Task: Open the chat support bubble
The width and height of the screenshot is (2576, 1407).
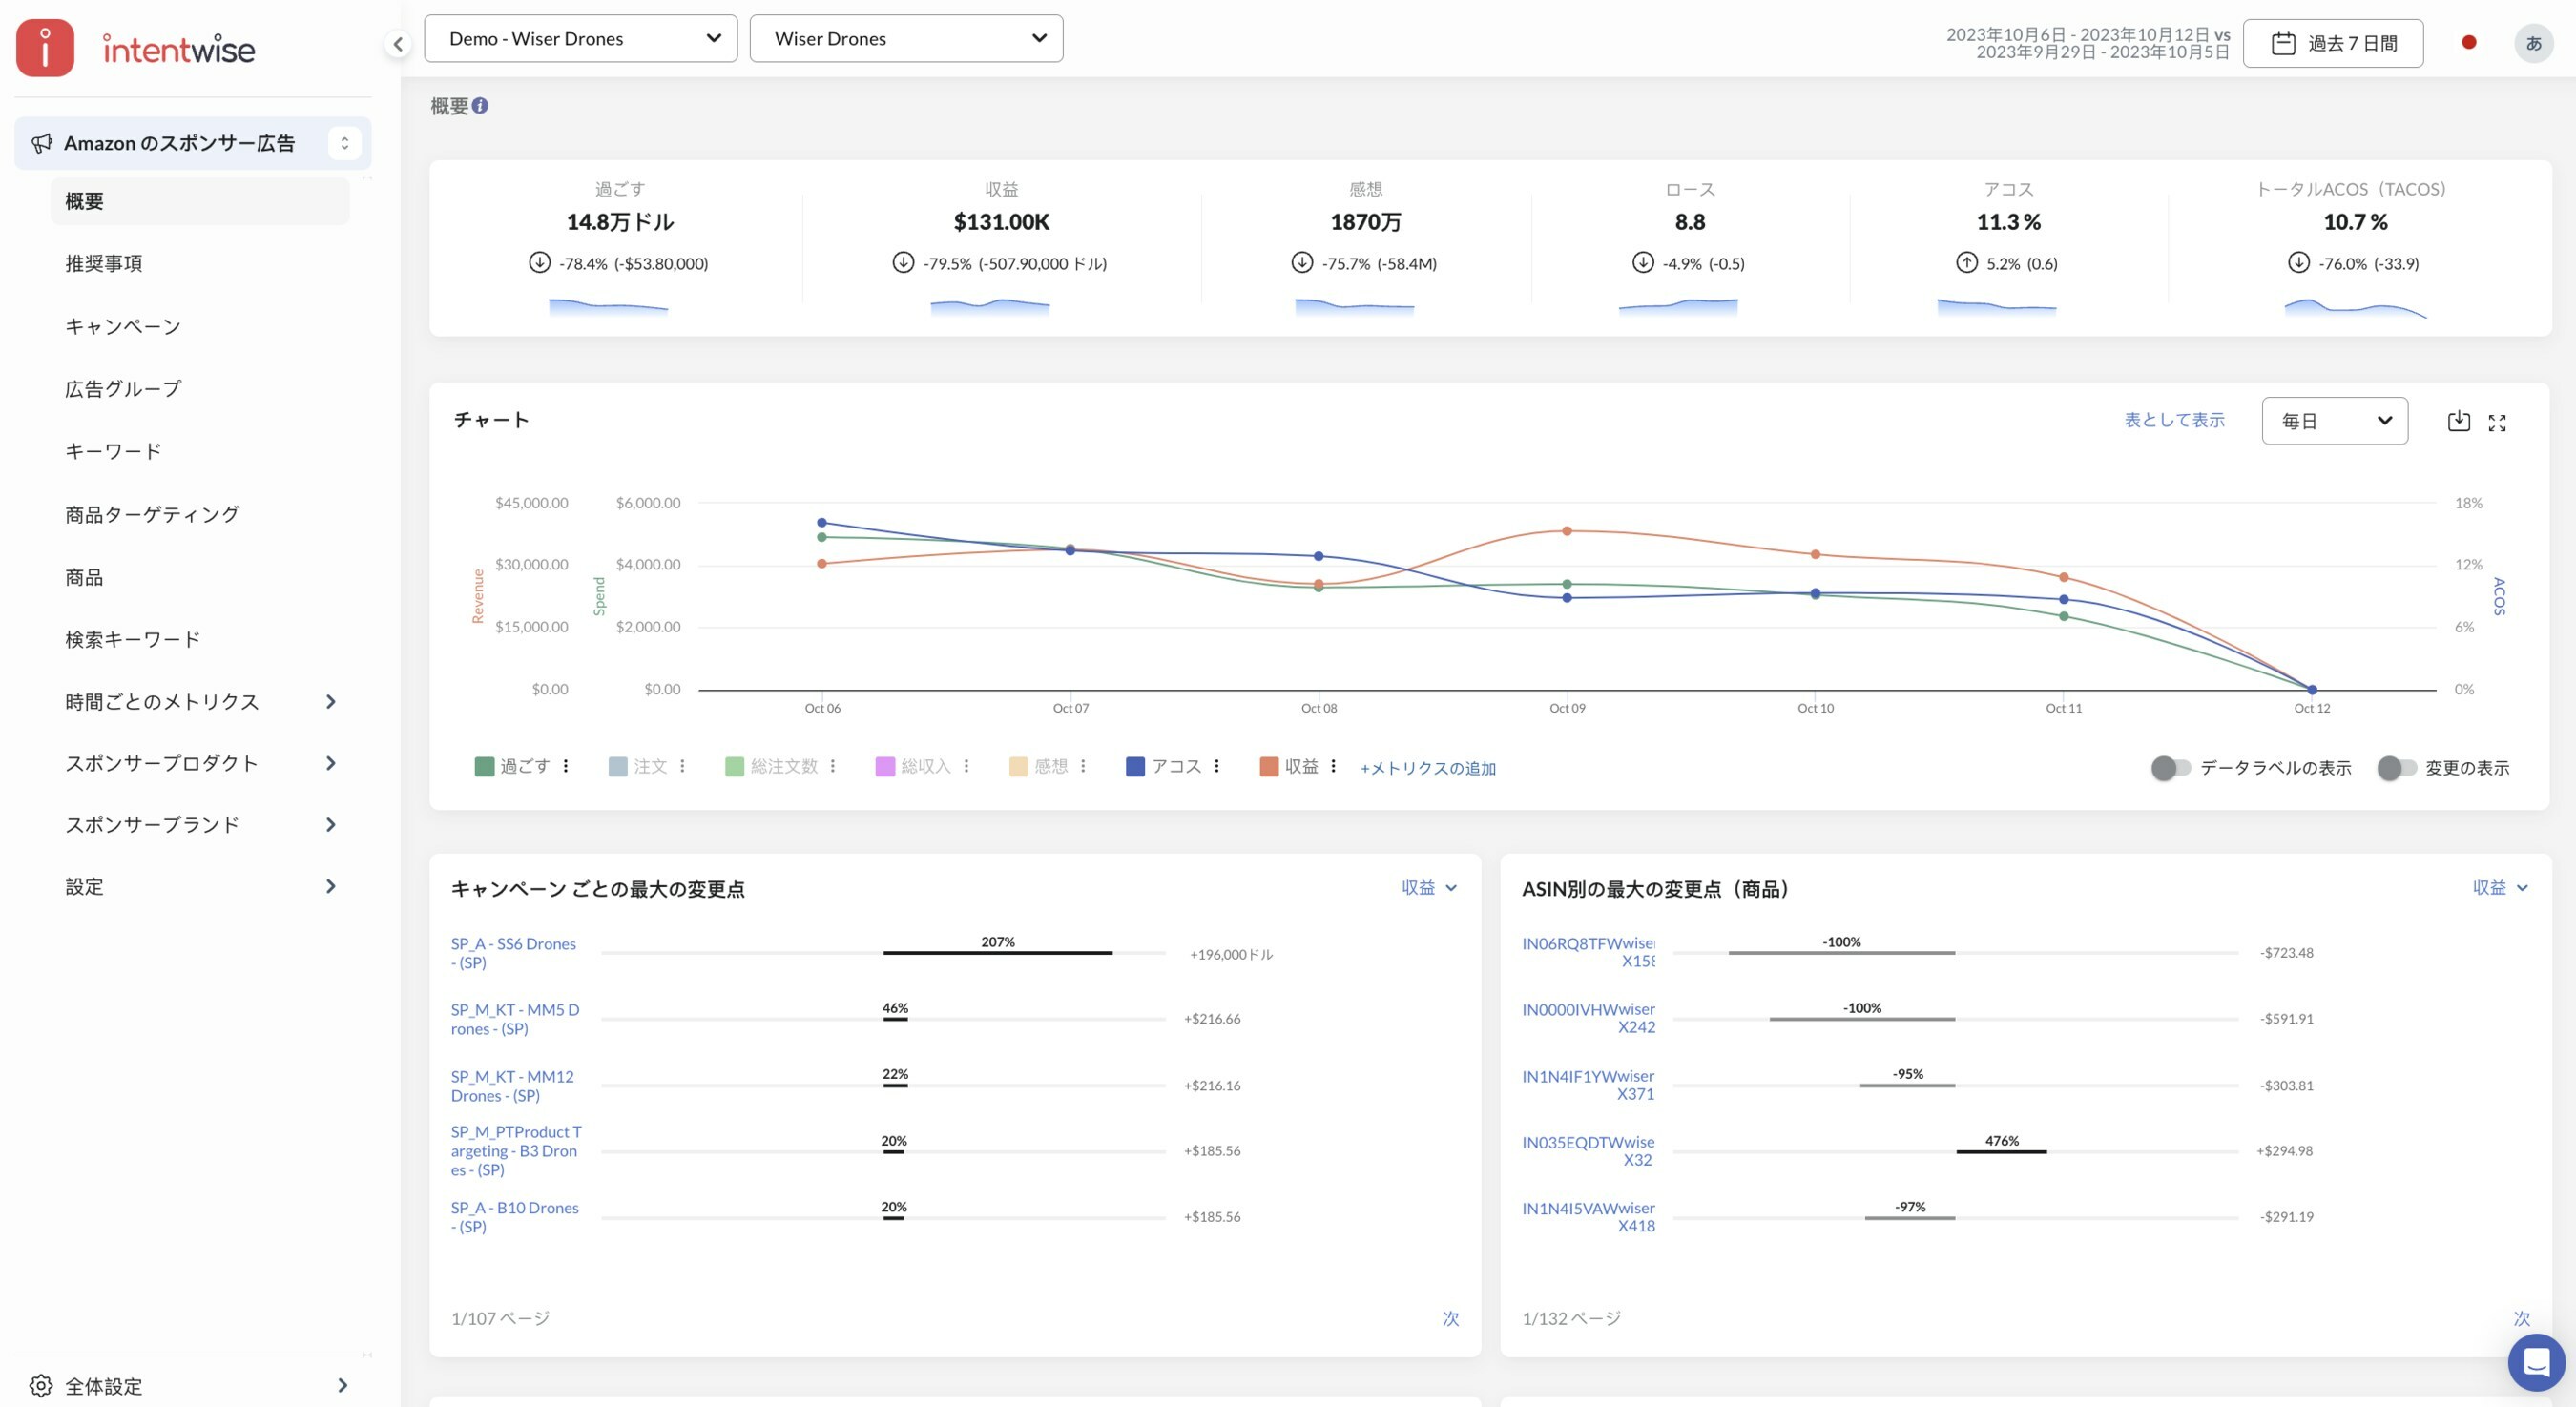Action: click(x=2536, y=1362)
